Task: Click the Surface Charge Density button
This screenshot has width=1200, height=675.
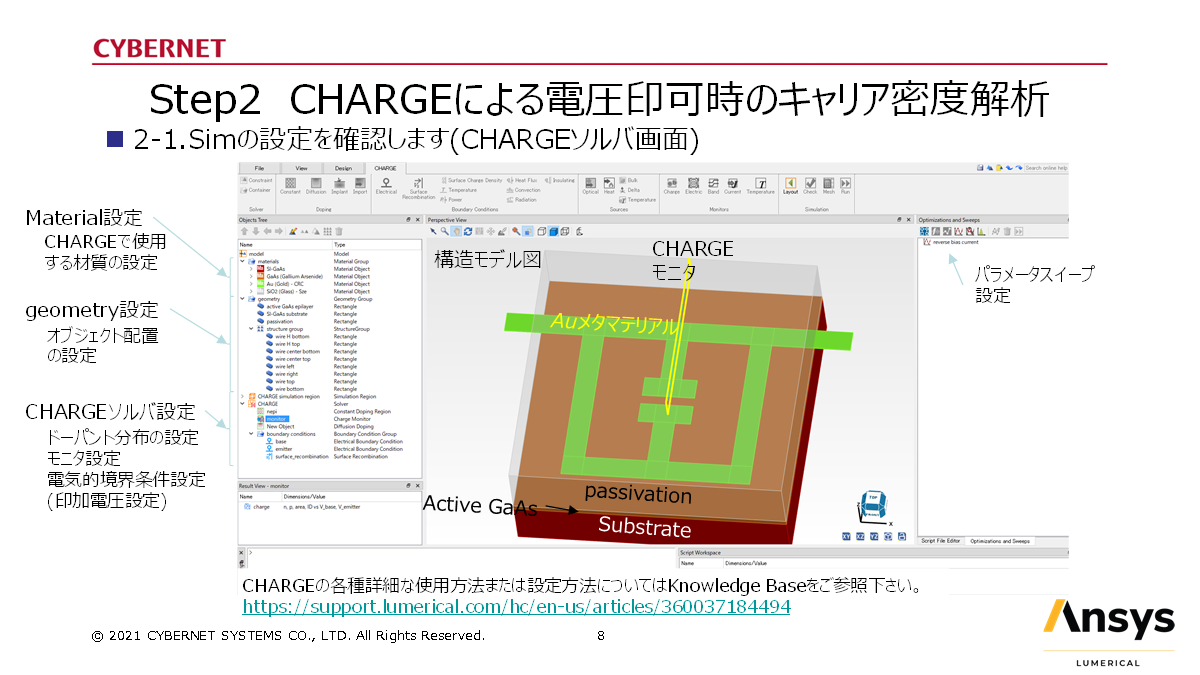Action: [x=471, y=180]
